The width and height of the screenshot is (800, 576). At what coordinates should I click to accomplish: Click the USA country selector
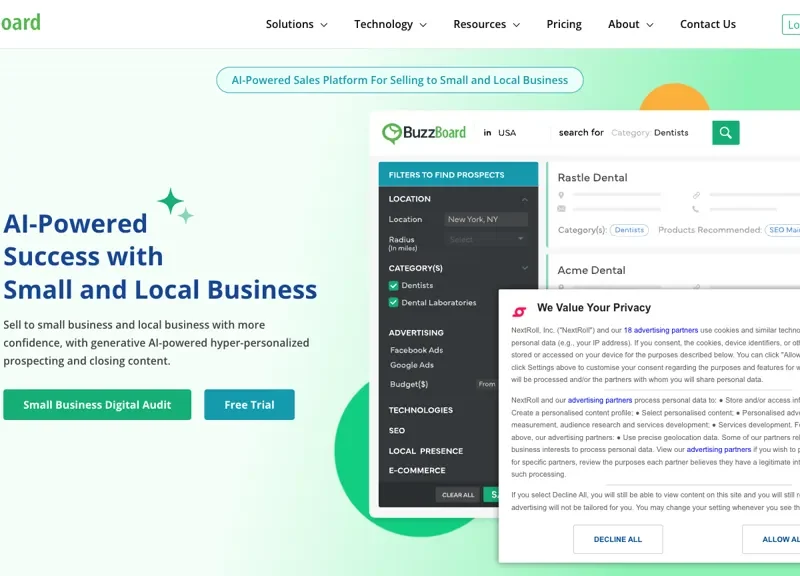click(507, 133)
